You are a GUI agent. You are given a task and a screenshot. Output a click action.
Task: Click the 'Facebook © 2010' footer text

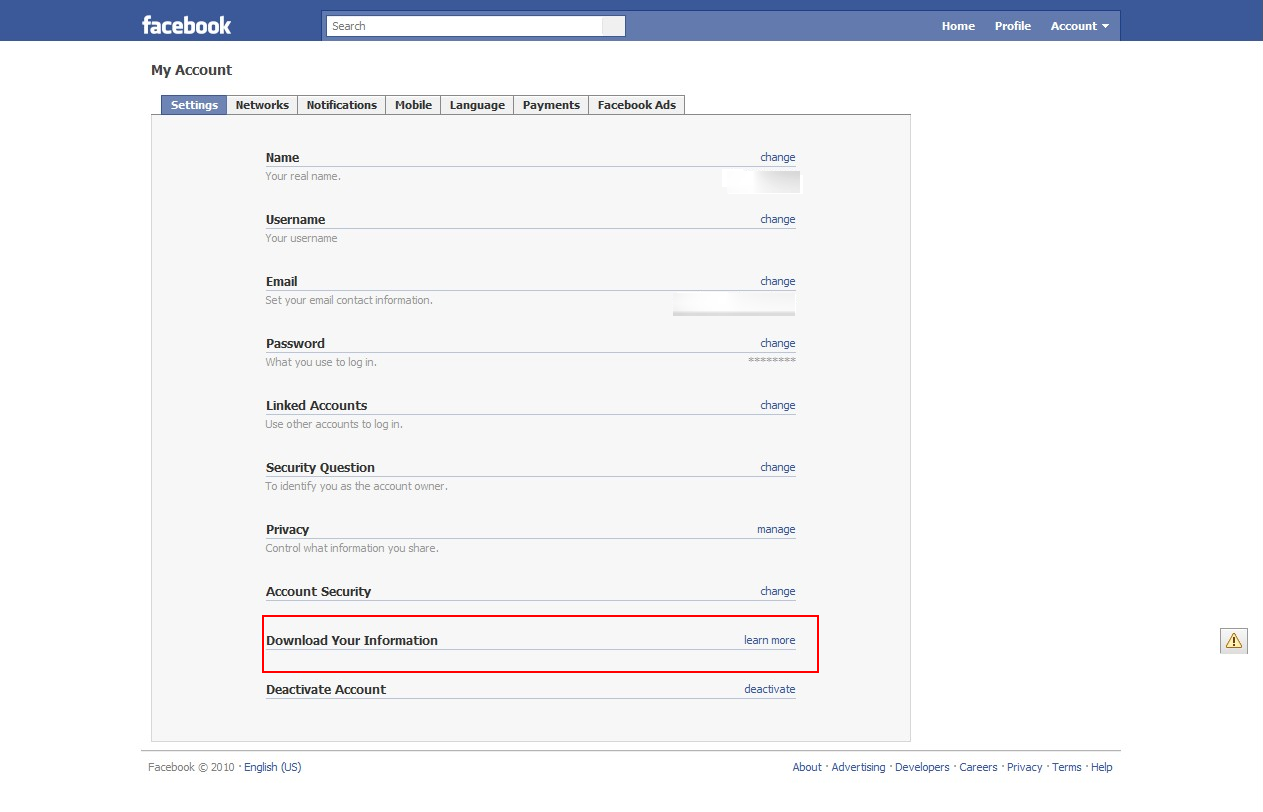tap(191, 767)
